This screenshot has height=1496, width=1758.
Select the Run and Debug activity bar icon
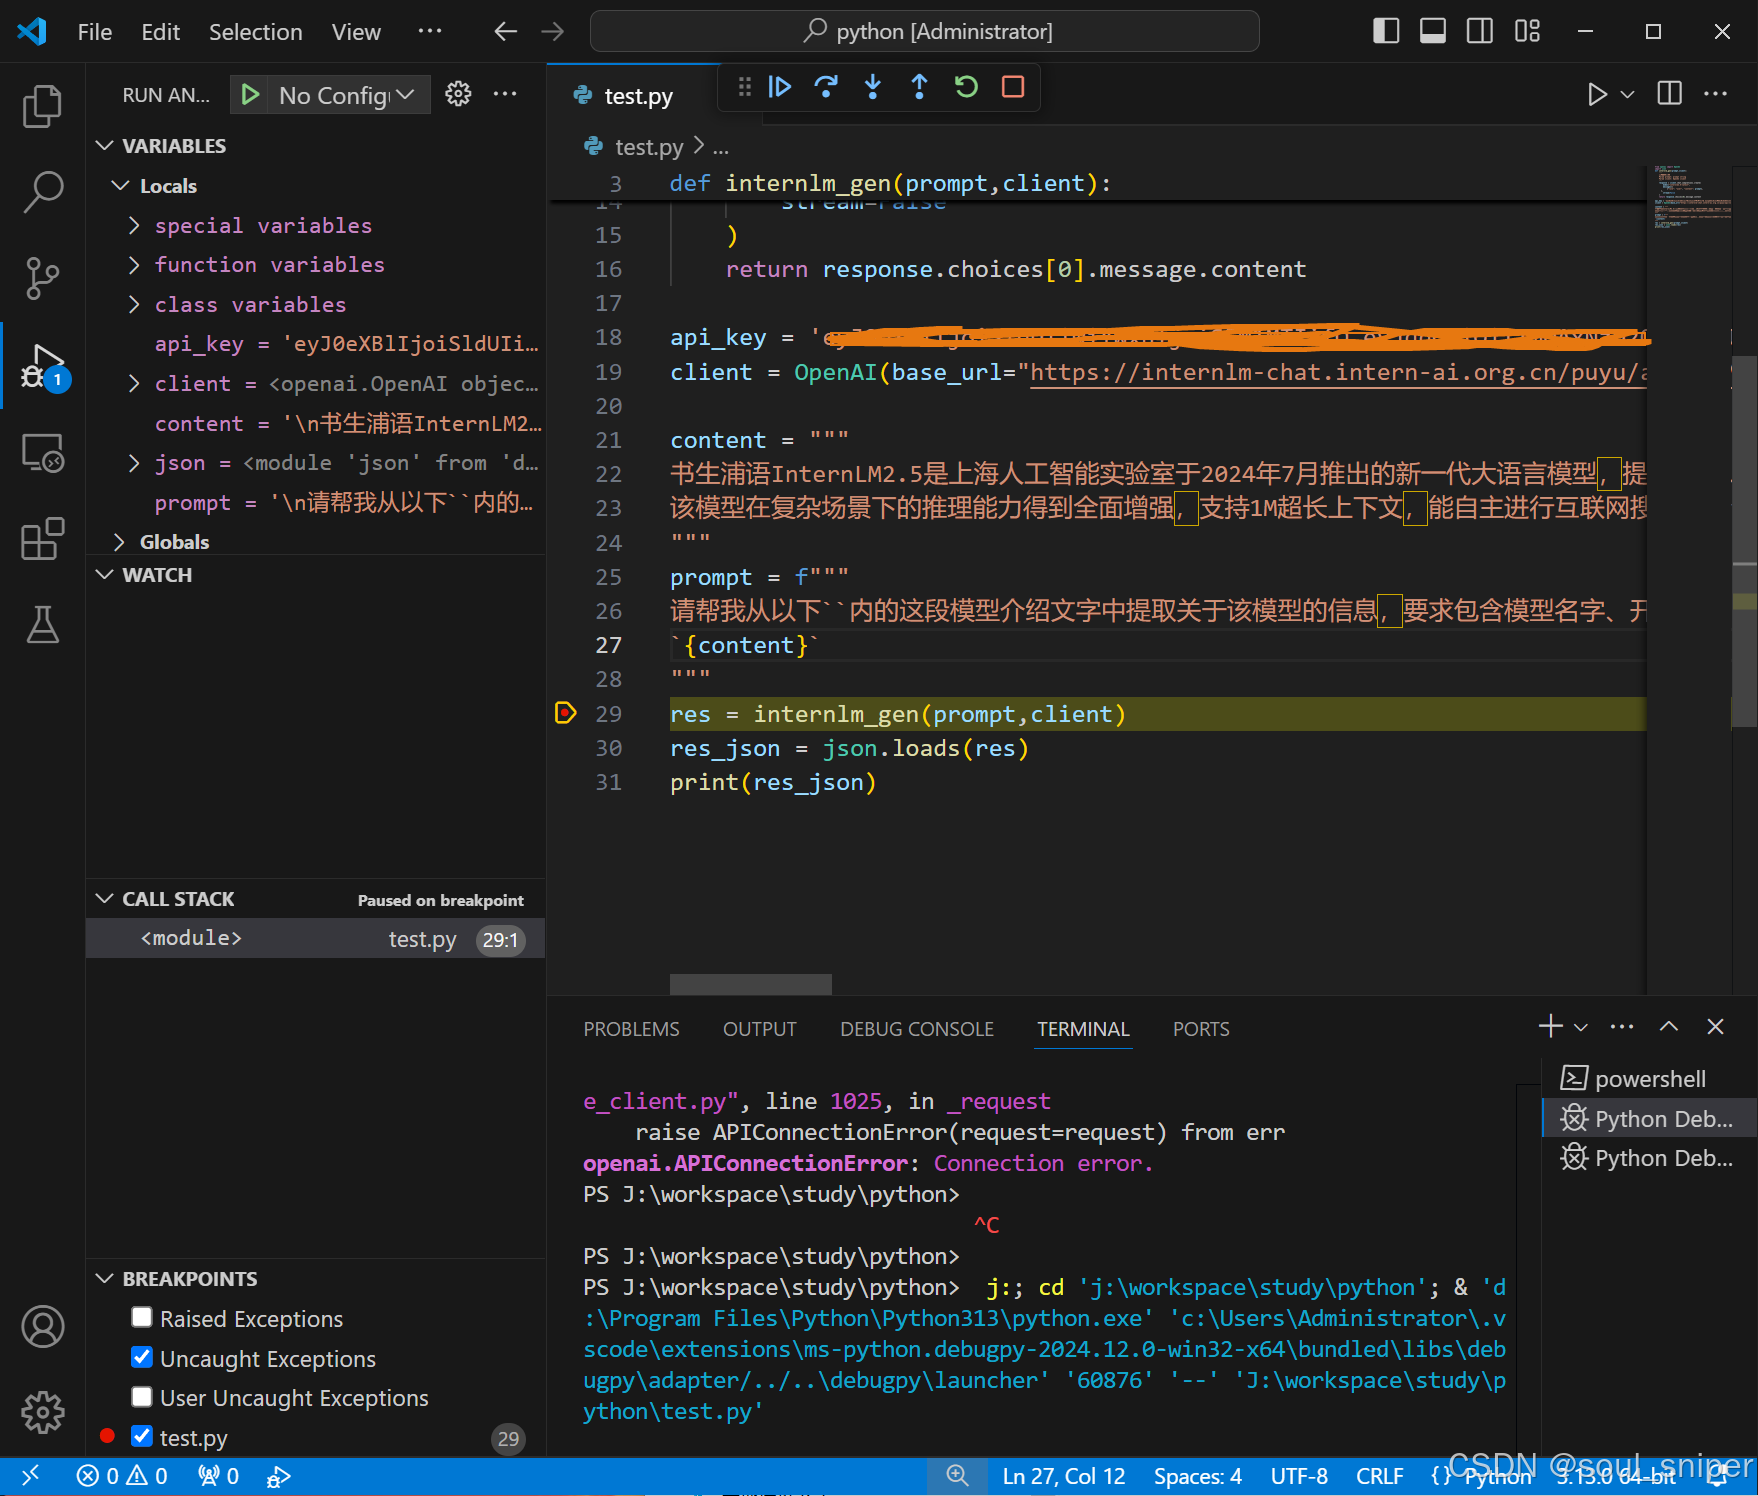[42, 365]
